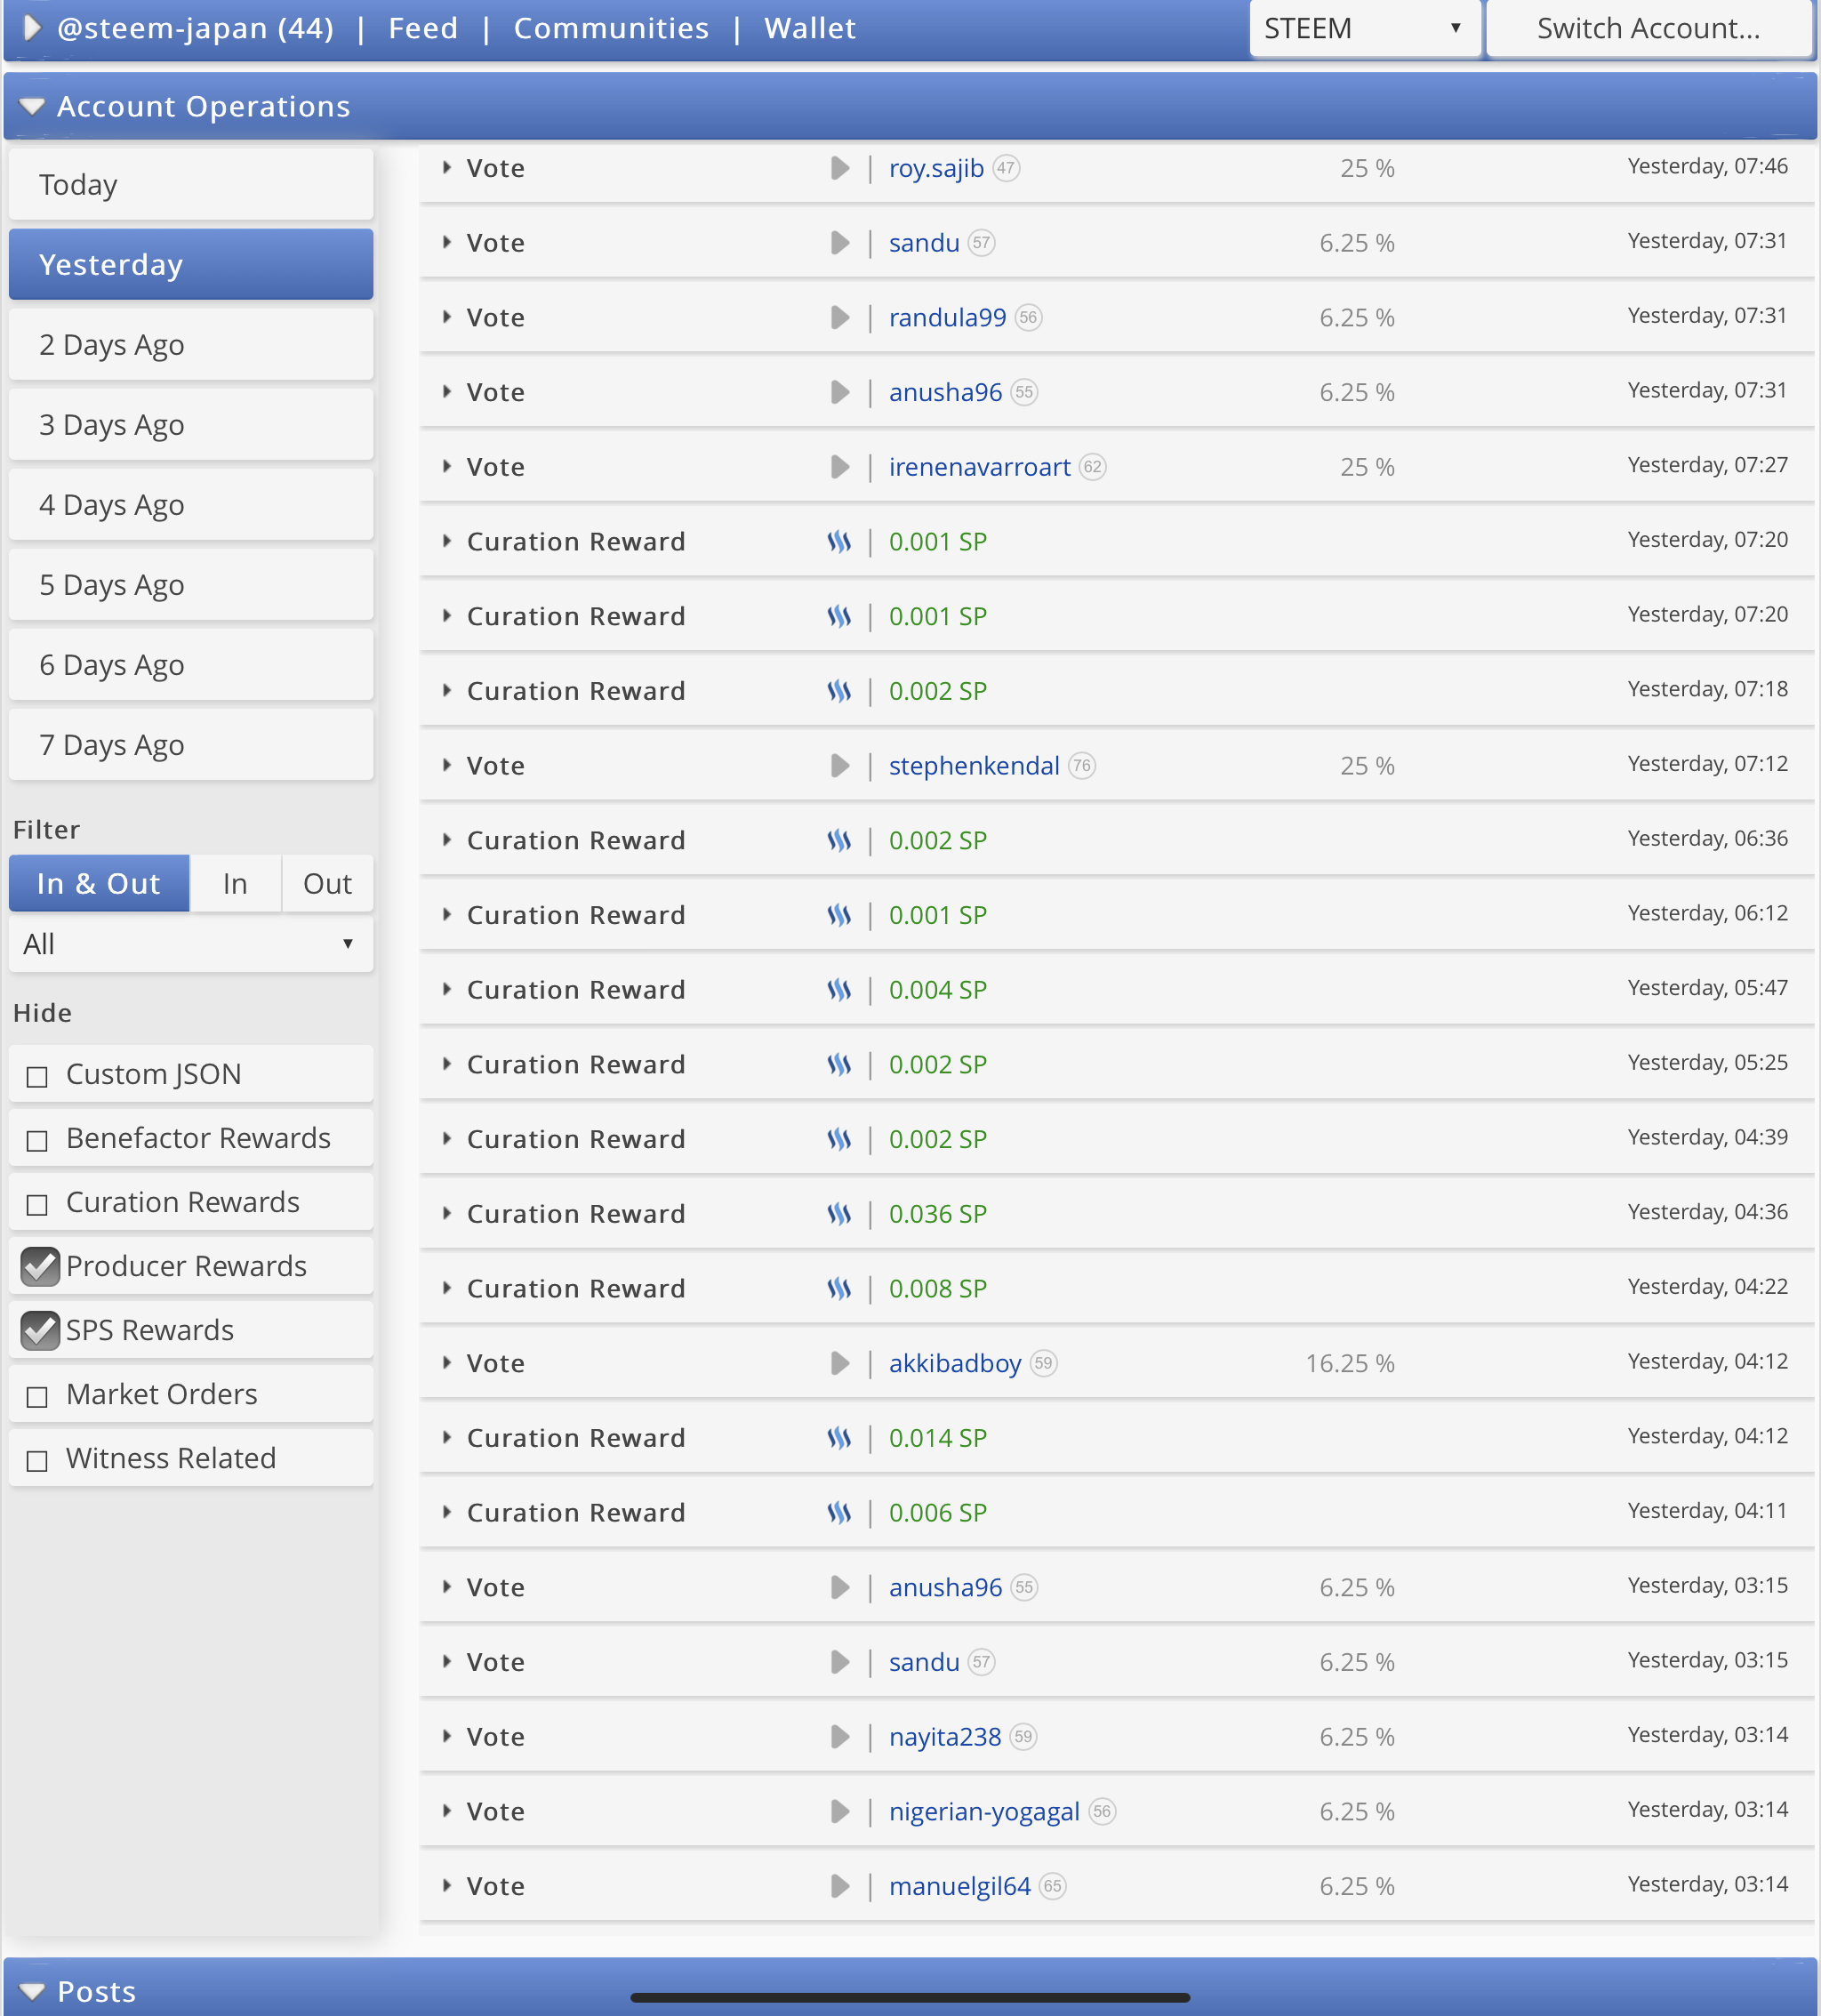Enable hiding Custom JSON operations
Viewport: 1821px width, 2016px height.
pos(38,1077)
